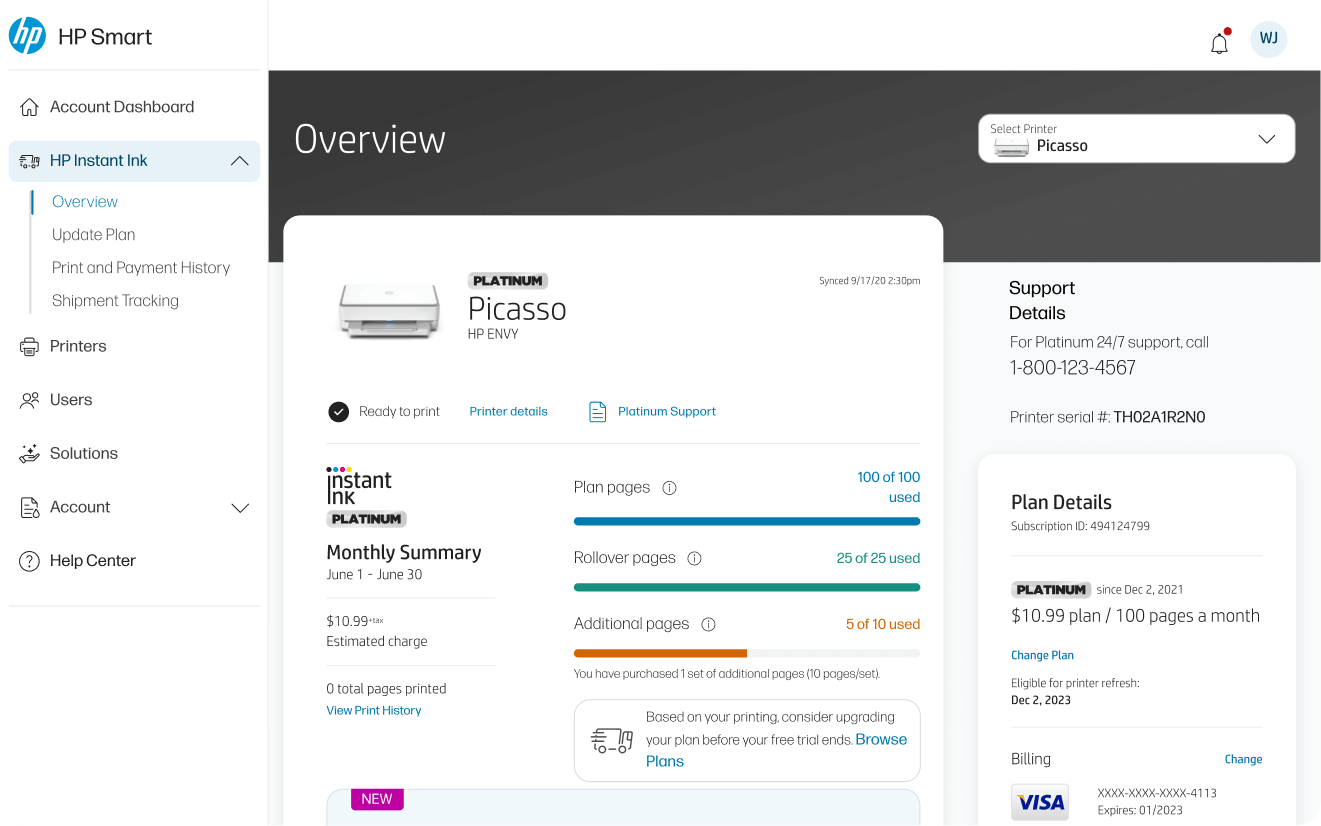Image resolution: width=1321 pixels, height=826 pixels.
Task: Click the Subscription ID: 494124799 text
Action: (x=1080, y=526)
